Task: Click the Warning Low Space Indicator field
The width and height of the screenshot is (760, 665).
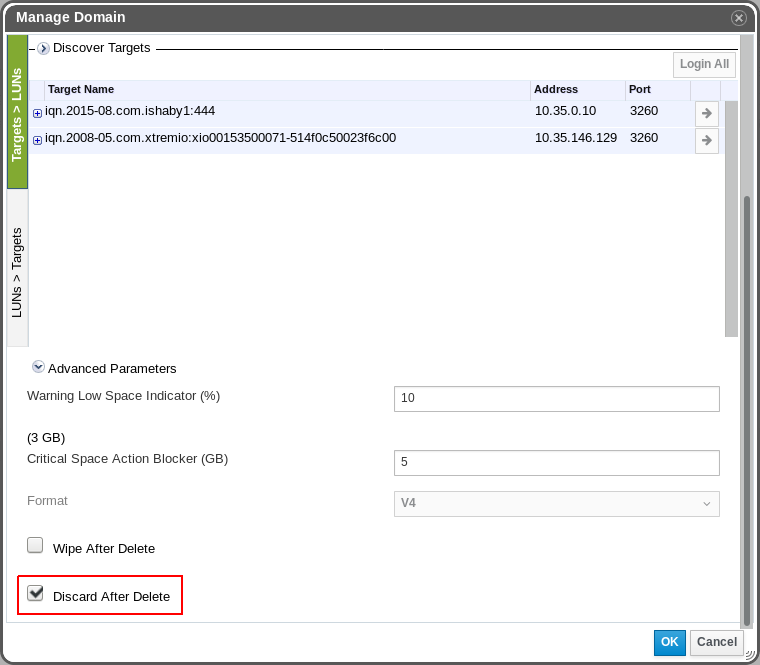Action: (x=556, y=398)
